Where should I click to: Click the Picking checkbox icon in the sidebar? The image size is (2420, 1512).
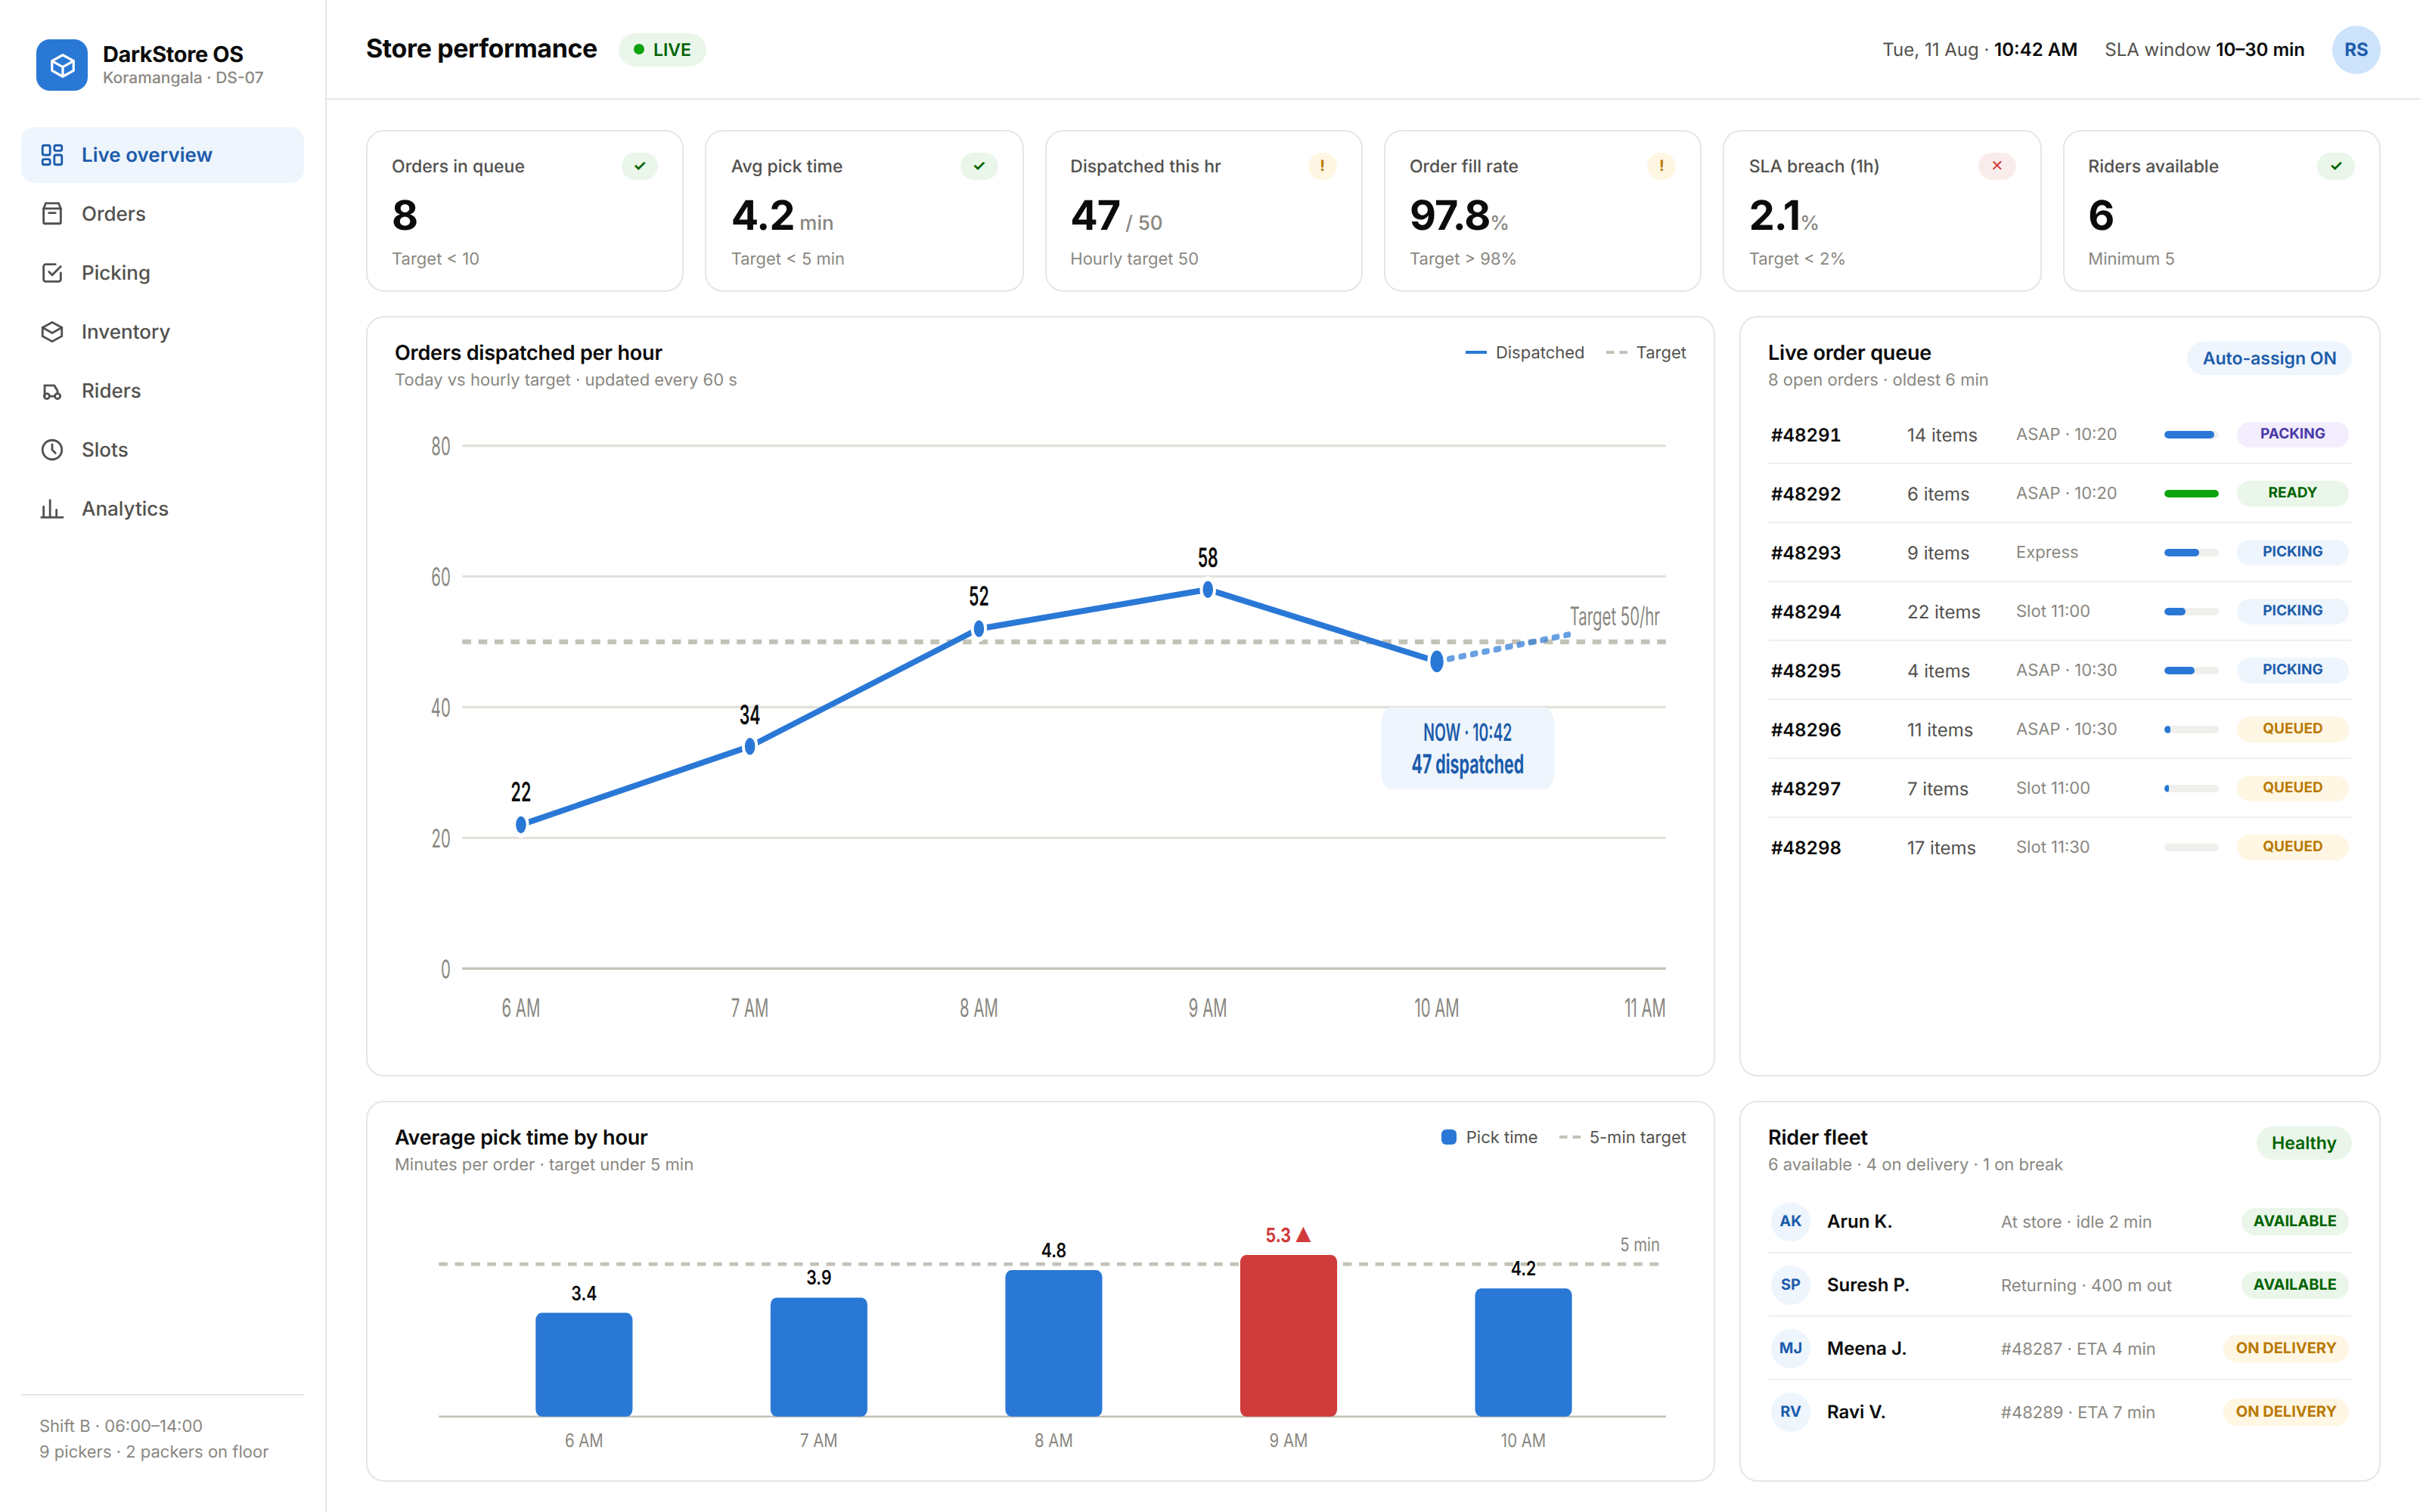[x=52, y=273]
